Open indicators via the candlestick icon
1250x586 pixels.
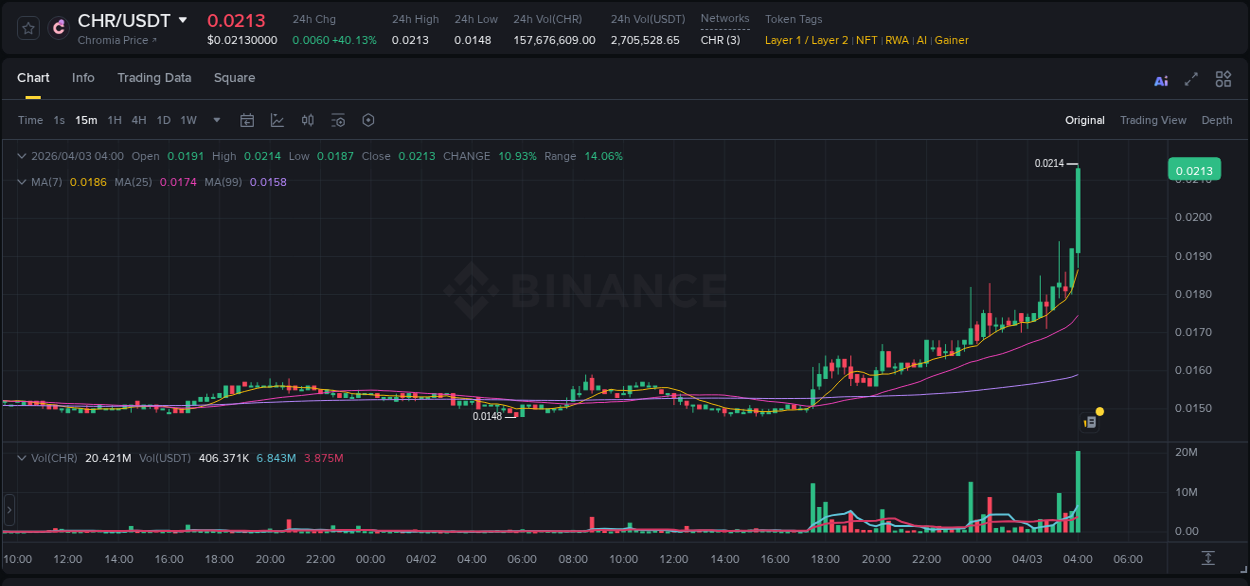coord(307,120)
